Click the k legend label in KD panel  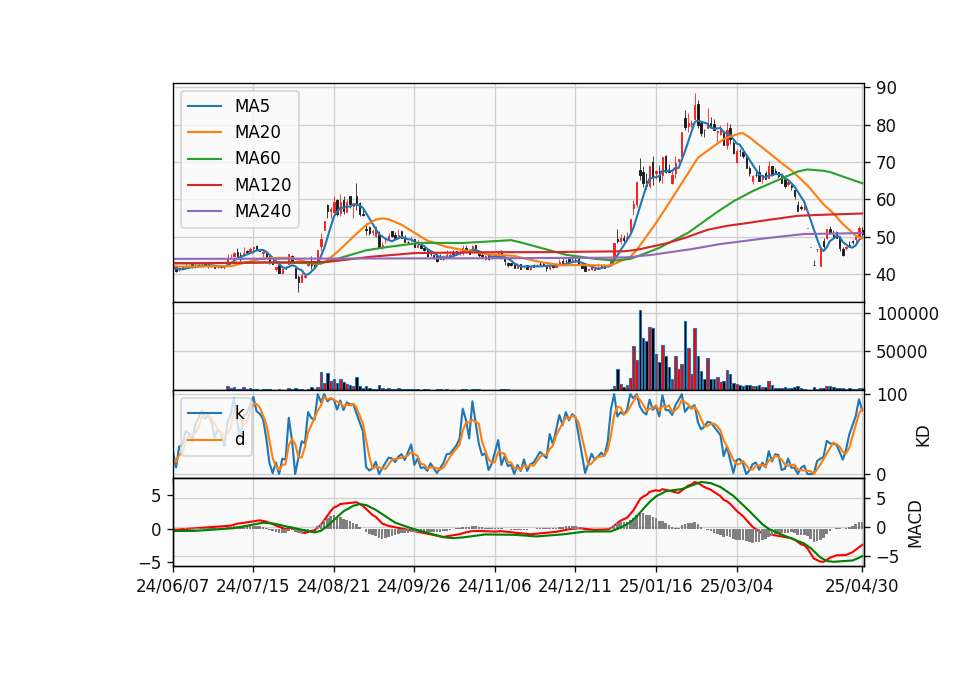click(239, 413)
